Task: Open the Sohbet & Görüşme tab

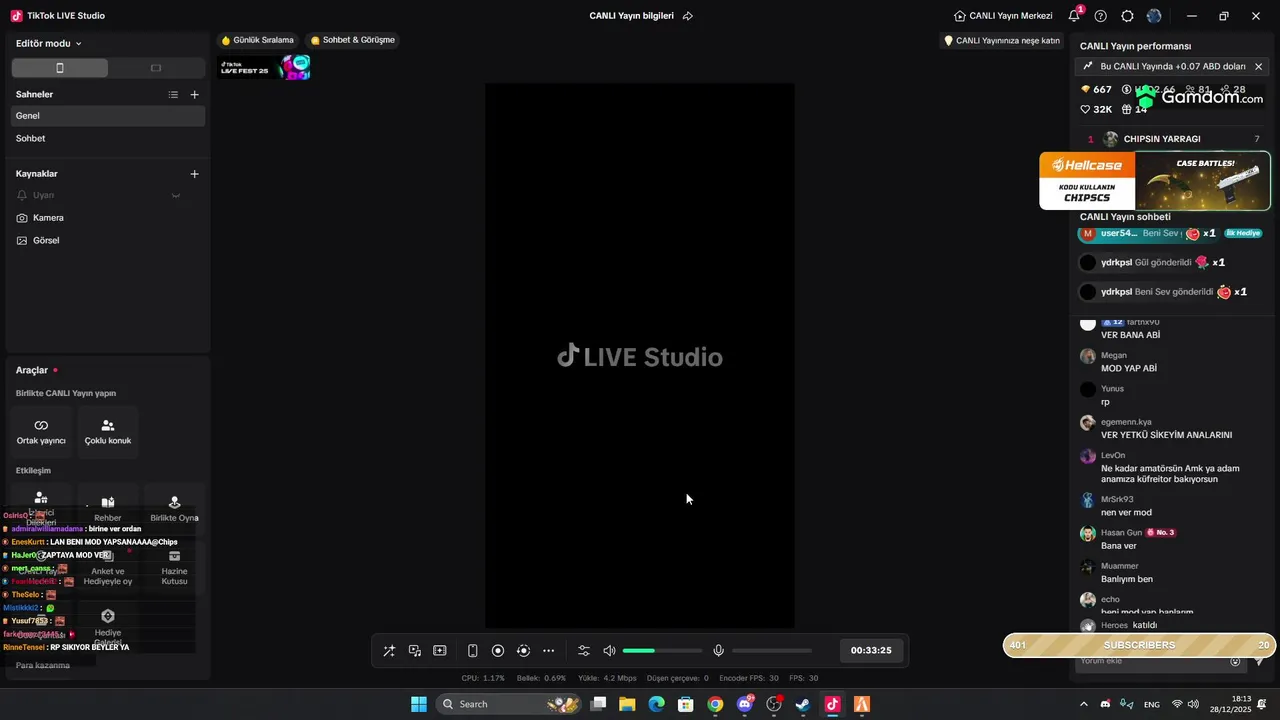Action: (353, 40)
